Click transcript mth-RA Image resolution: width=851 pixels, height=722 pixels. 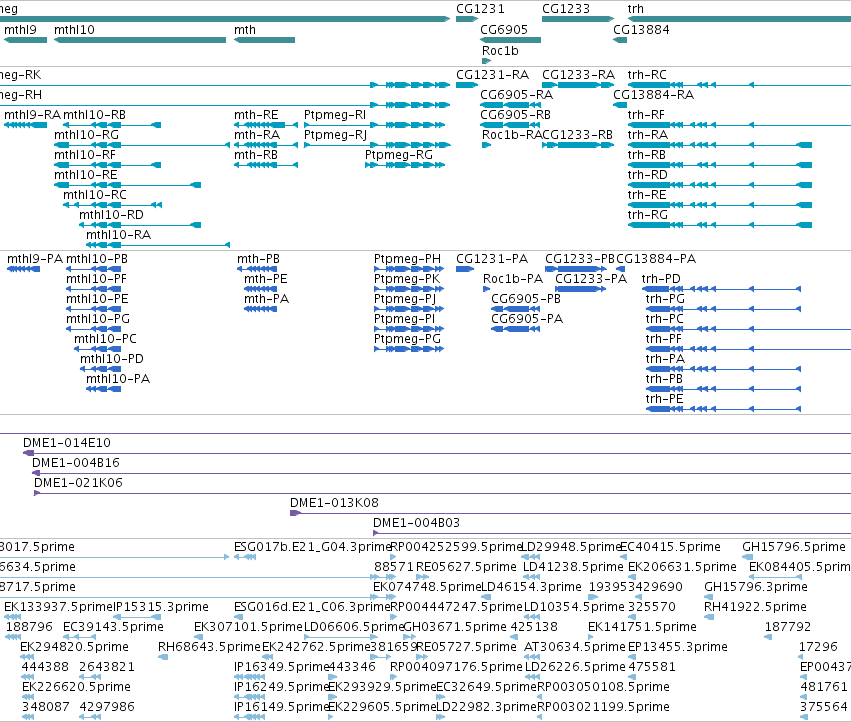[257, 135]
